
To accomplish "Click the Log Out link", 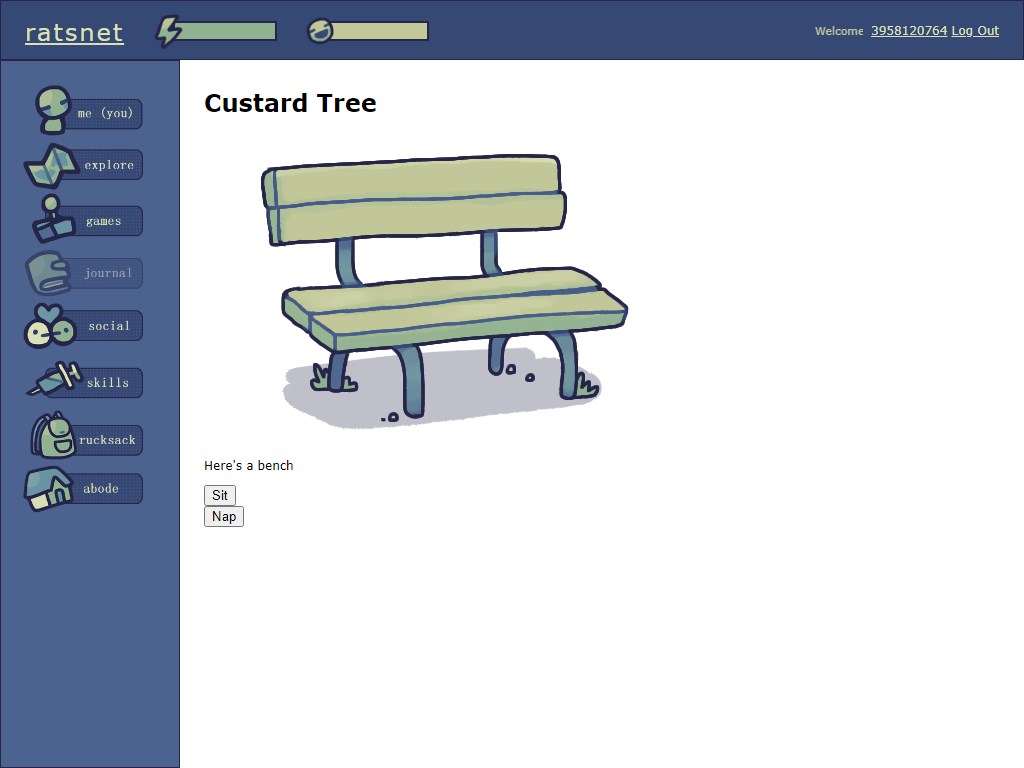I will (974, 31).
